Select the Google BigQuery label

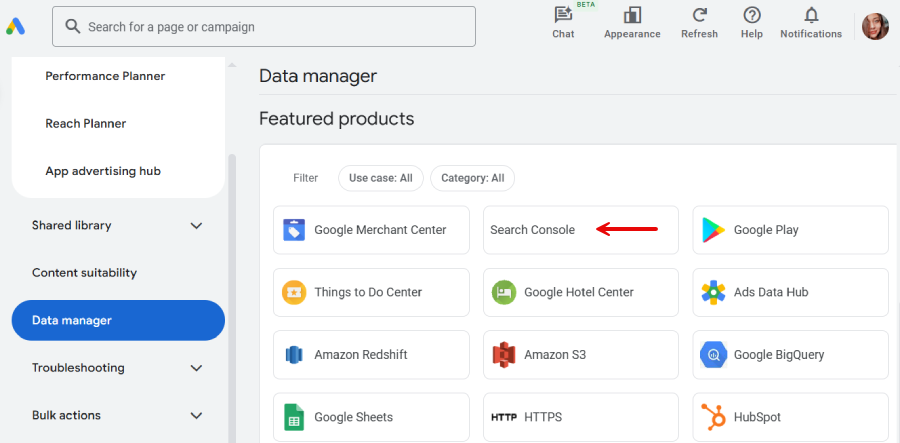click(779, 355)
